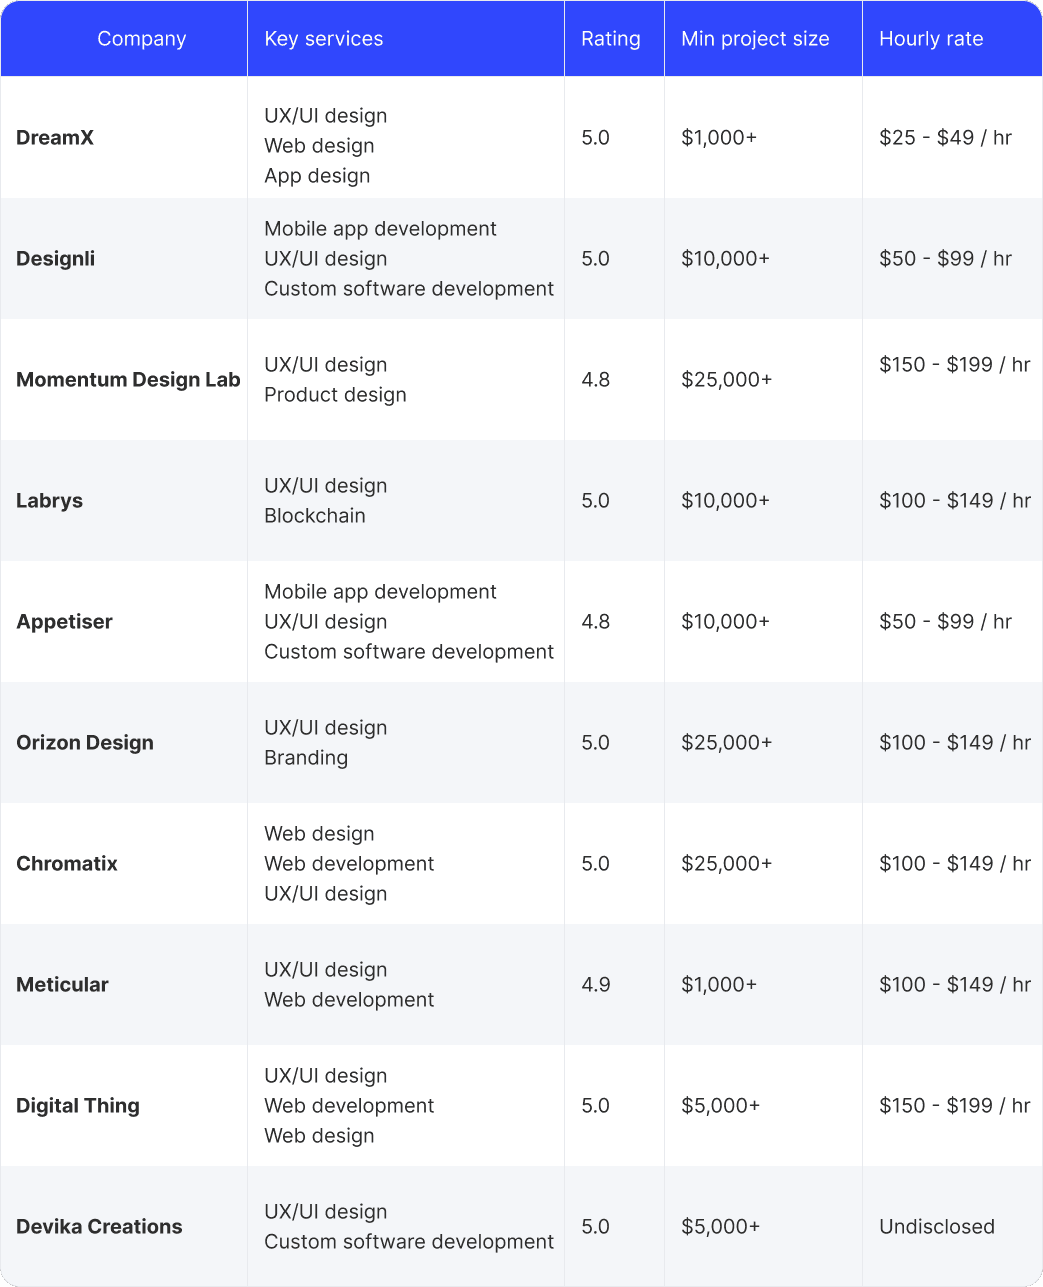Click the Momentum Design Lab name
This screenshot has width=1043, height=1287.
[128, 380]
